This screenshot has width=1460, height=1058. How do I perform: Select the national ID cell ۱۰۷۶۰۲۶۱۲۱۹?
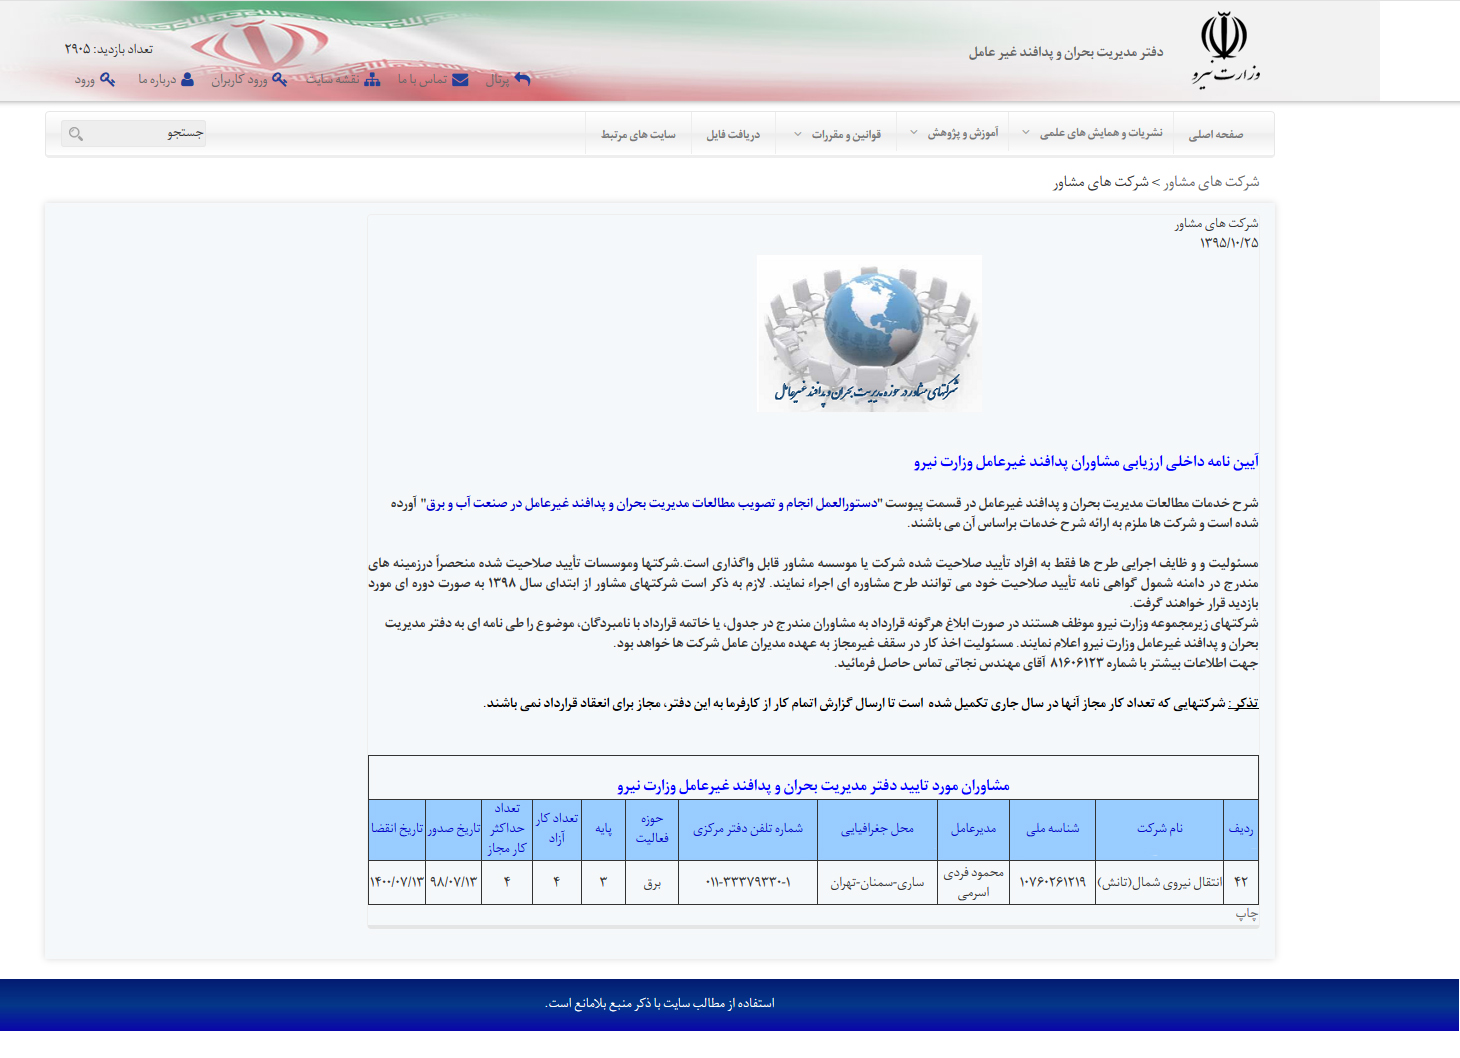pyautogui.click(x=1053, y=883)
